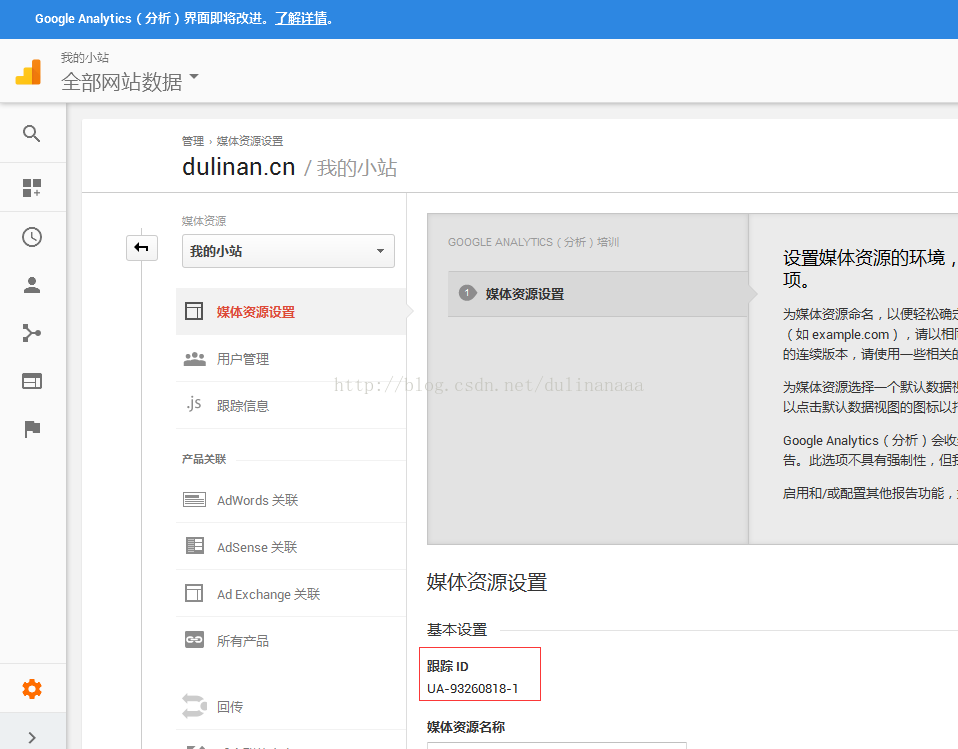Screen dimensions: 958x749
Task: Click the back arrow button
Action: 142,247
